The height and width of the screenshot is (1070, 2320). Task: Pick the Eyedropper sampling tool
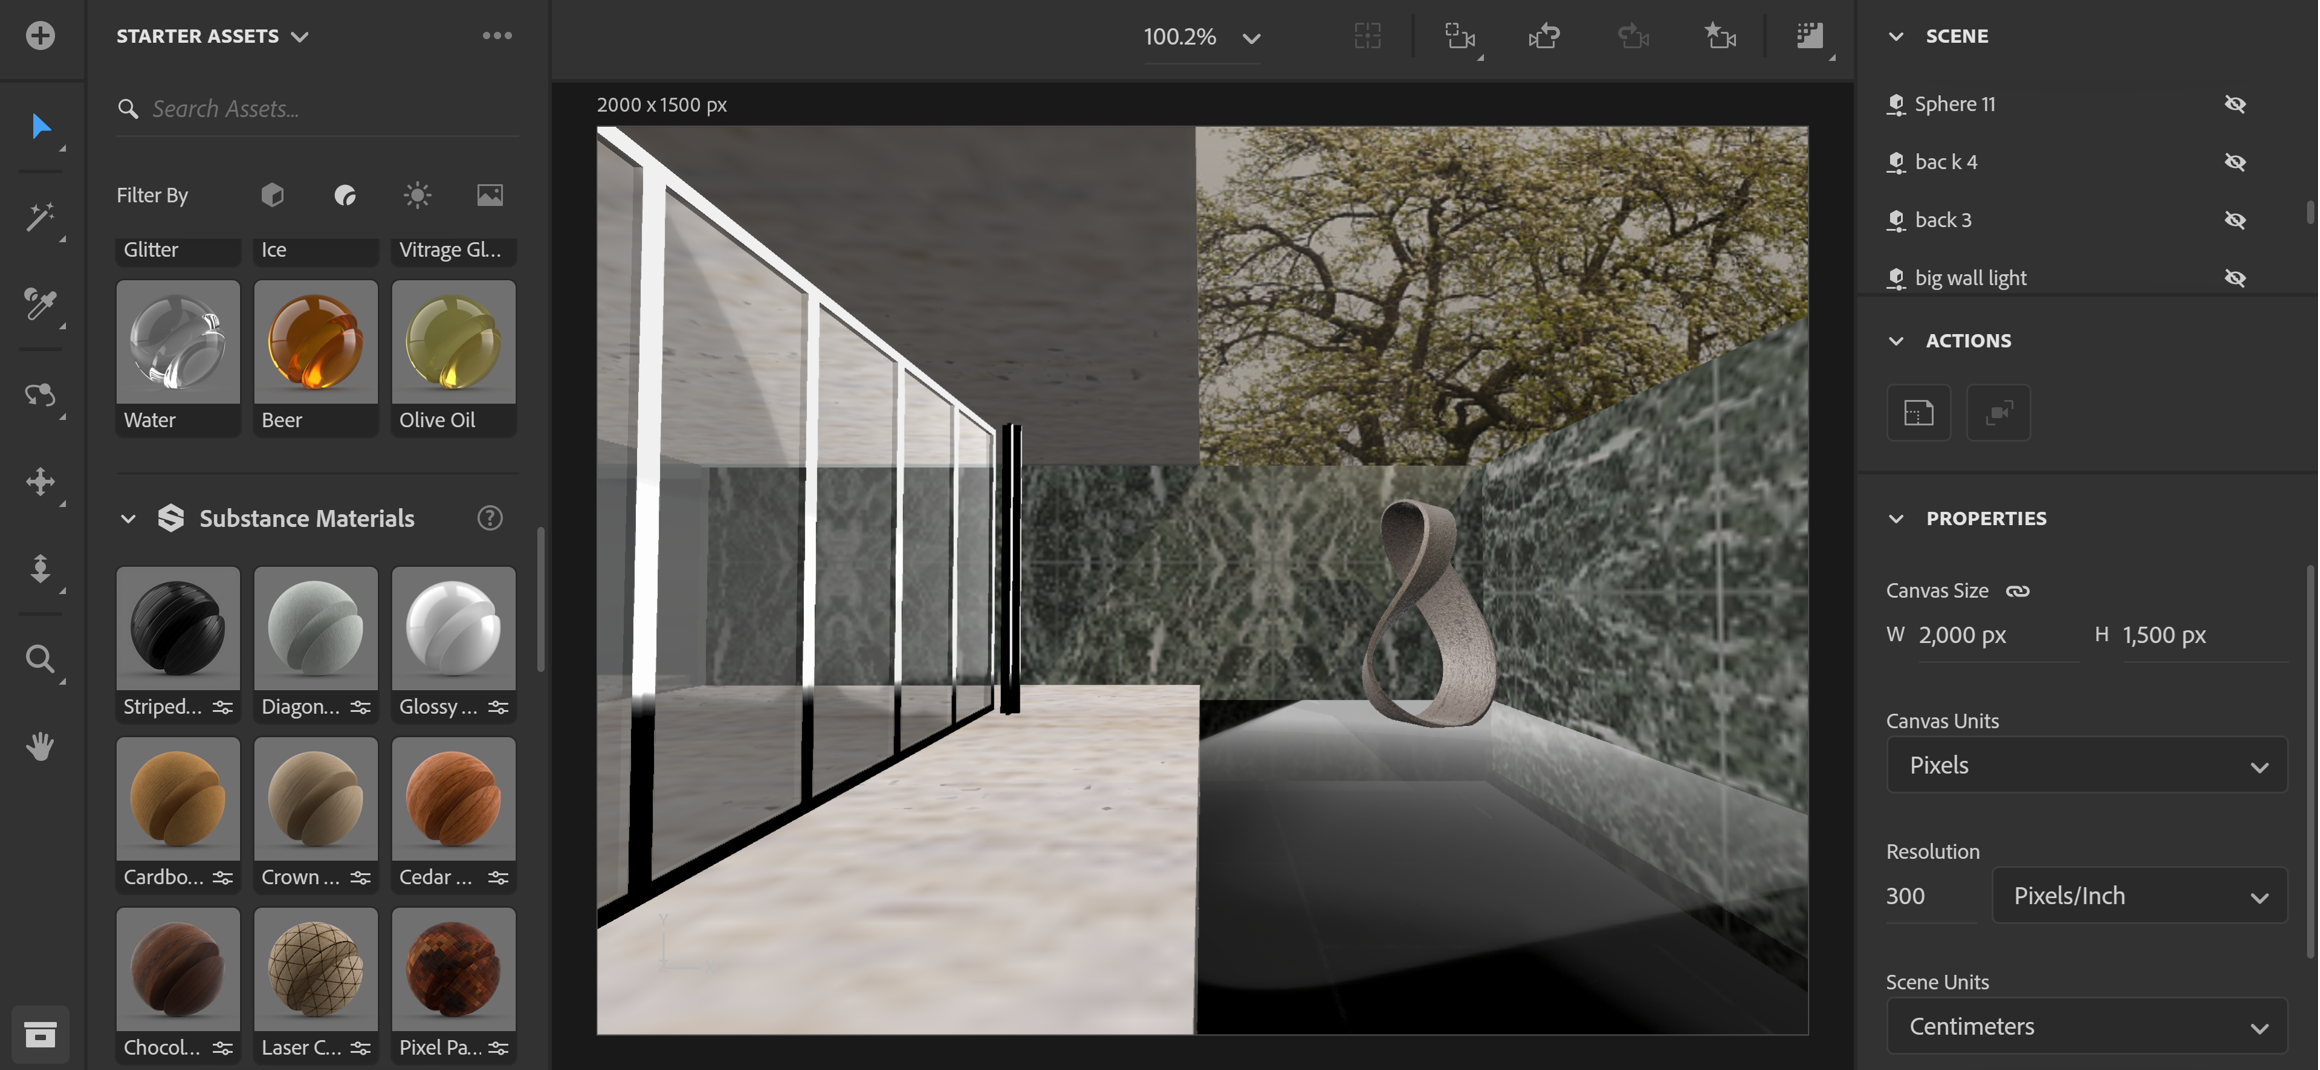38,305
